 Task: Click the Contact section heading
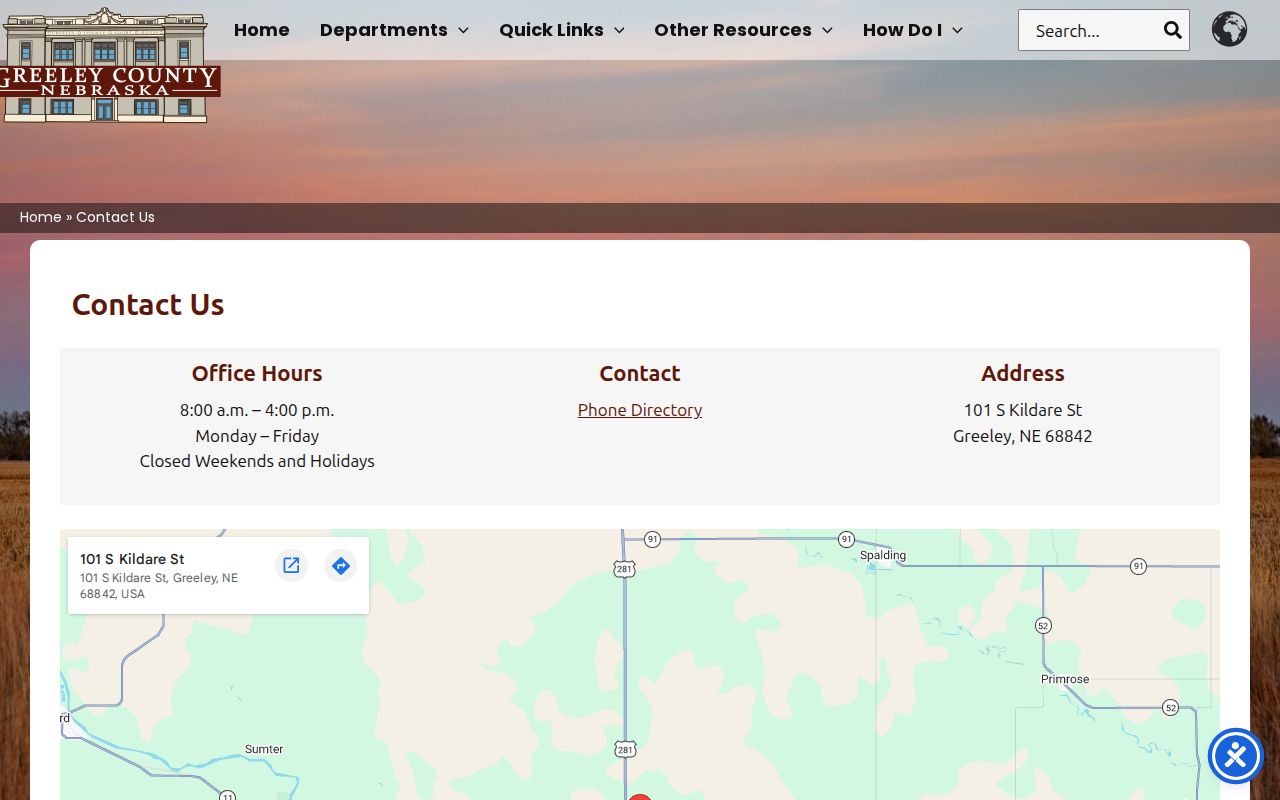(640, 373)
